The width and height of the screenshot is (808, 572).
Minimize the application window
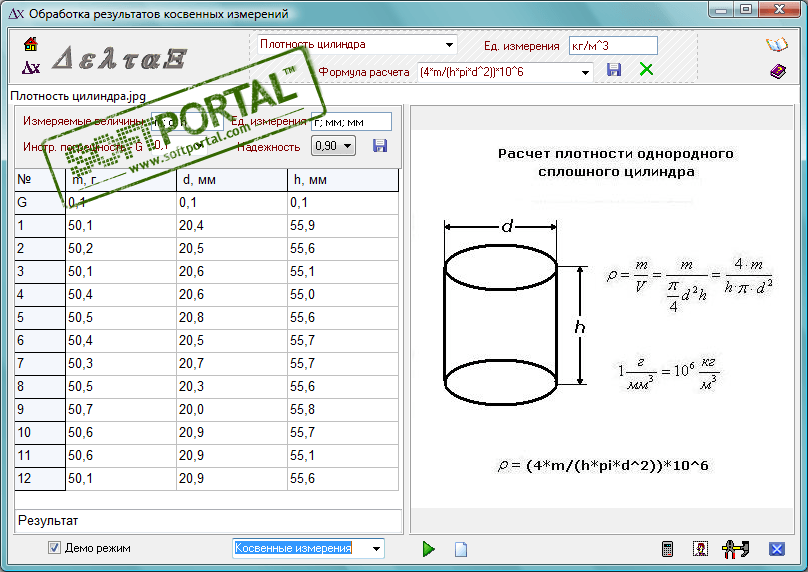click(721, 10)
